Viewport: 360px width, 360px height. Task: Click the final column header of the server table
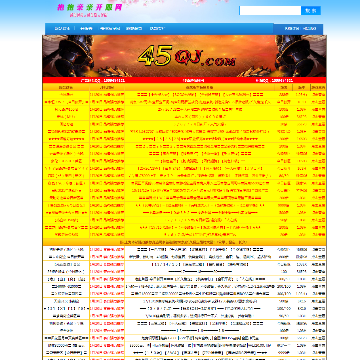[x=318, y=87]
